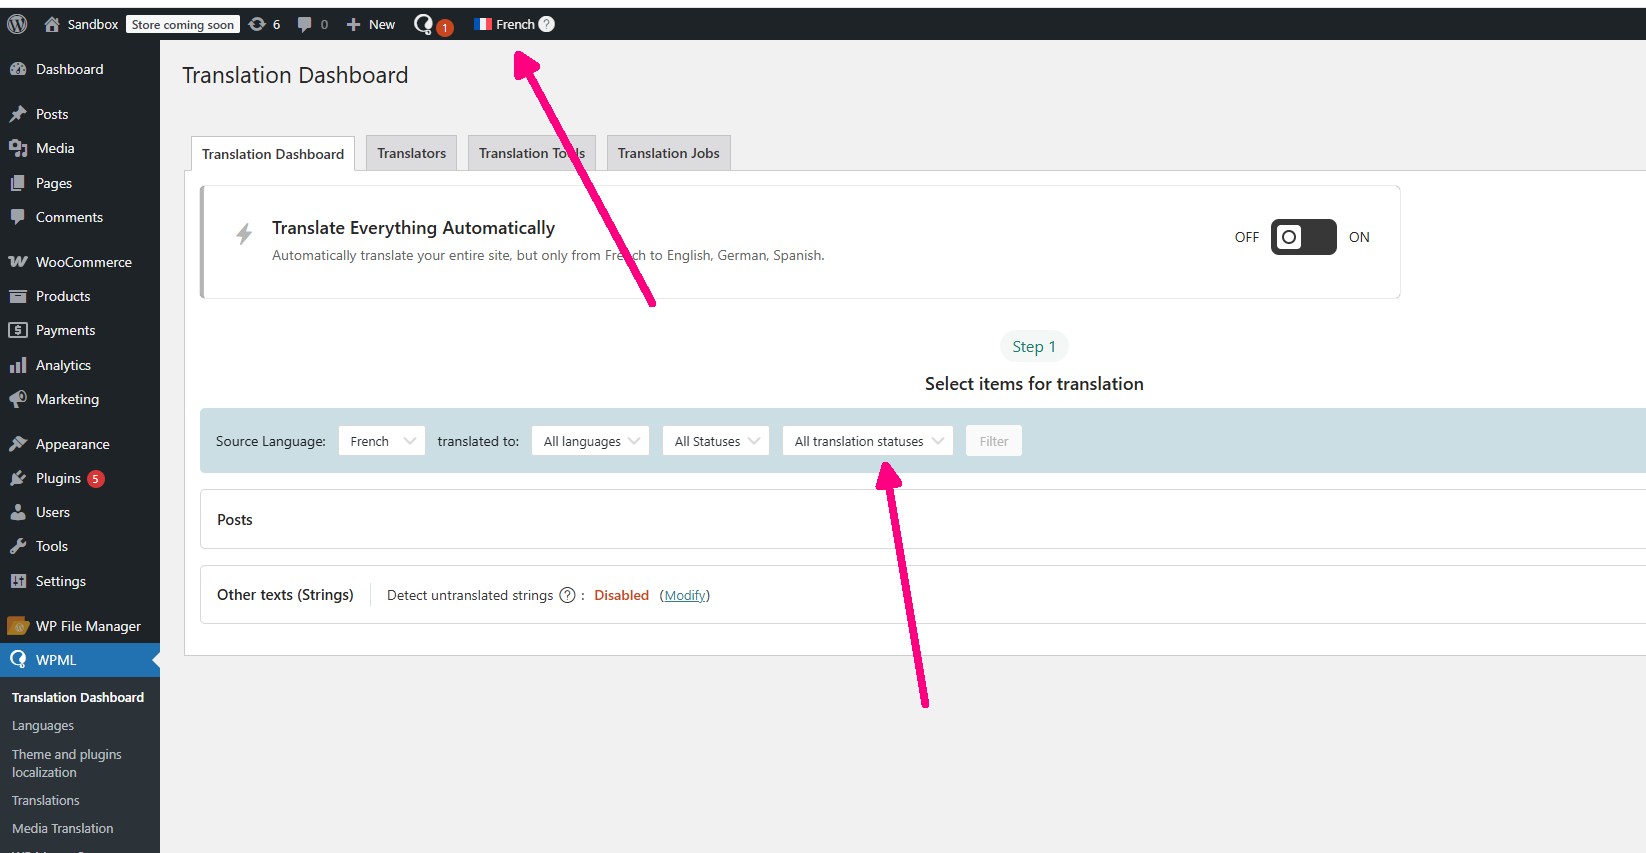The width and height of the screenshot is (1646, 853).
Task: Click the Other texts (Strings) heading
Action: click(x=285, y=594)
